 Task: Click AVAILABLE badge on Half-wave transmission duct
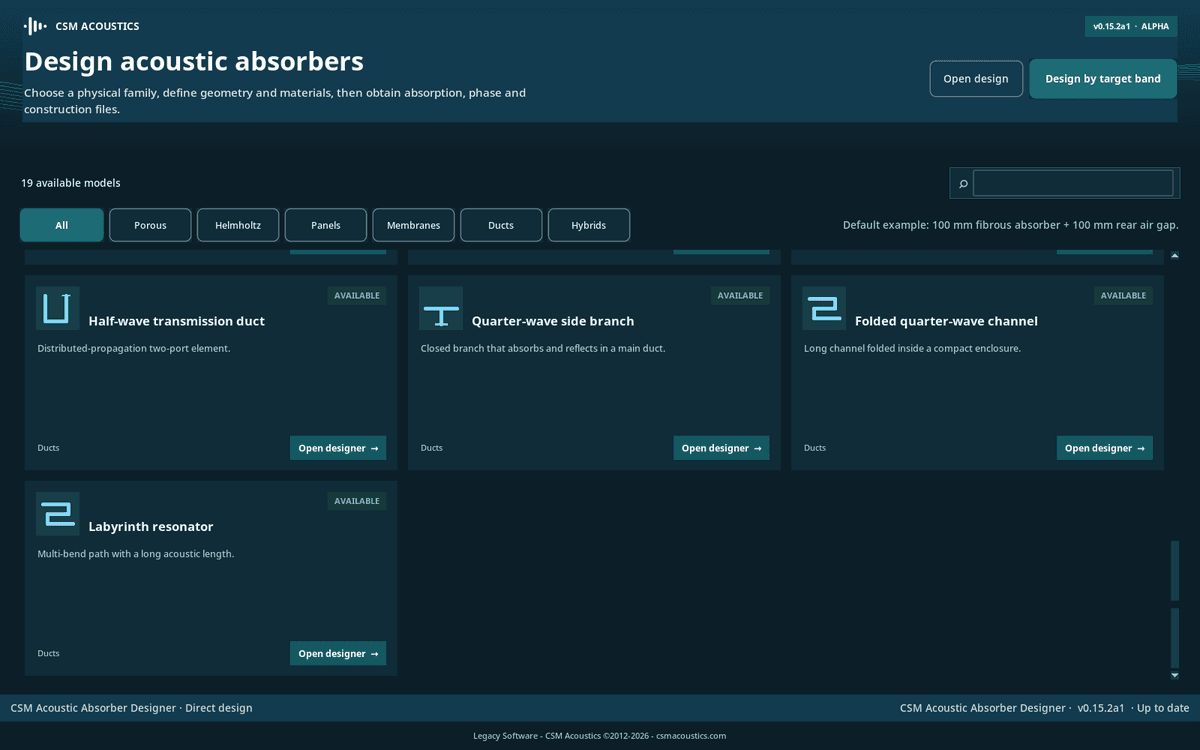point(357,296)
